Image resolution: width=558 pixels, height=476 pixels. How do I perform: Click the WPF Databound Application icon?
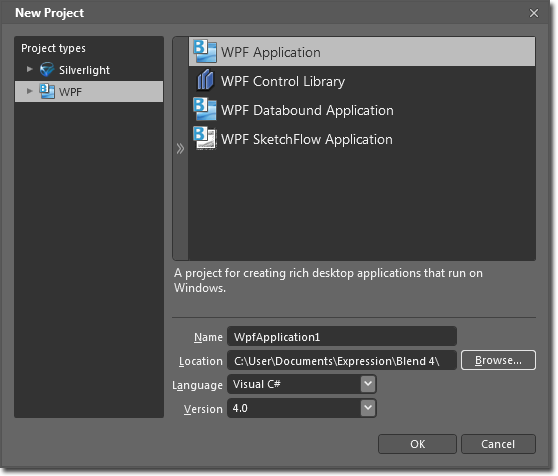click(205, 110)
